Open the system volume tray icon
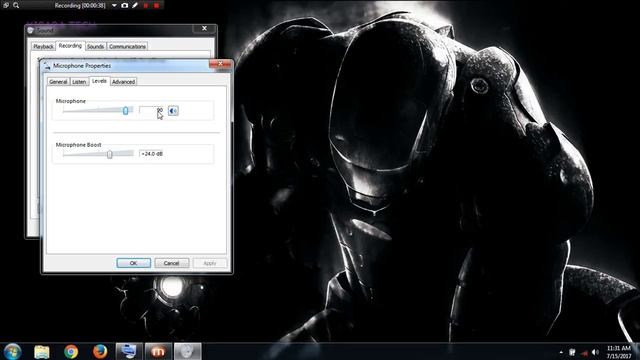 coord(596,352)
